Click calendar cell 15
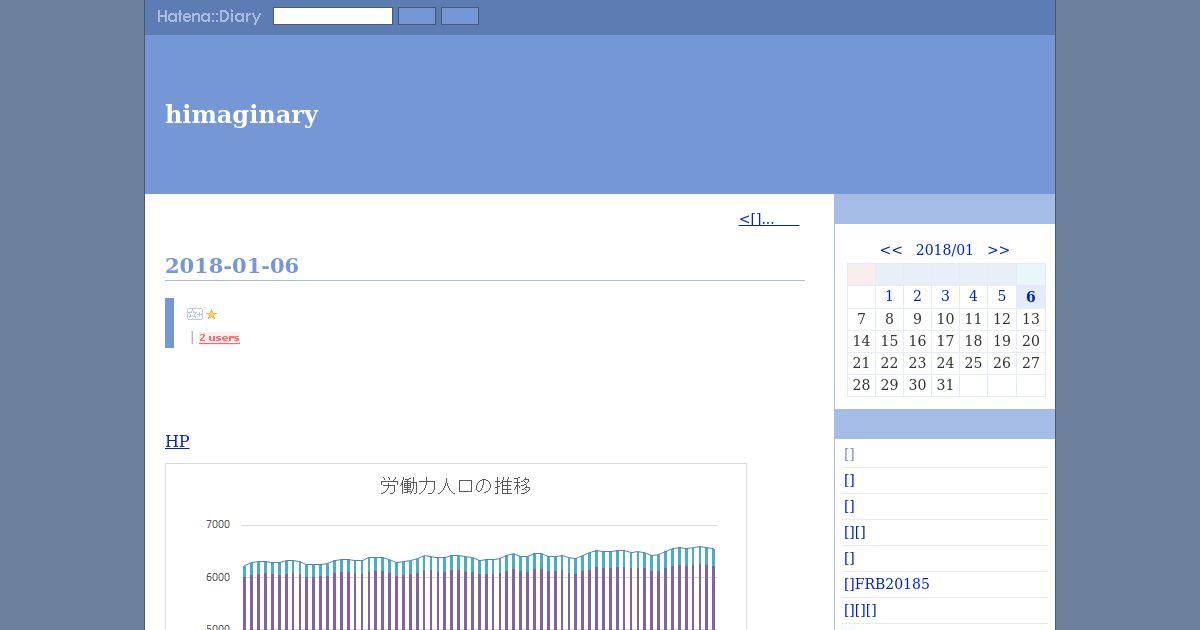 click(x=889, y=341)
